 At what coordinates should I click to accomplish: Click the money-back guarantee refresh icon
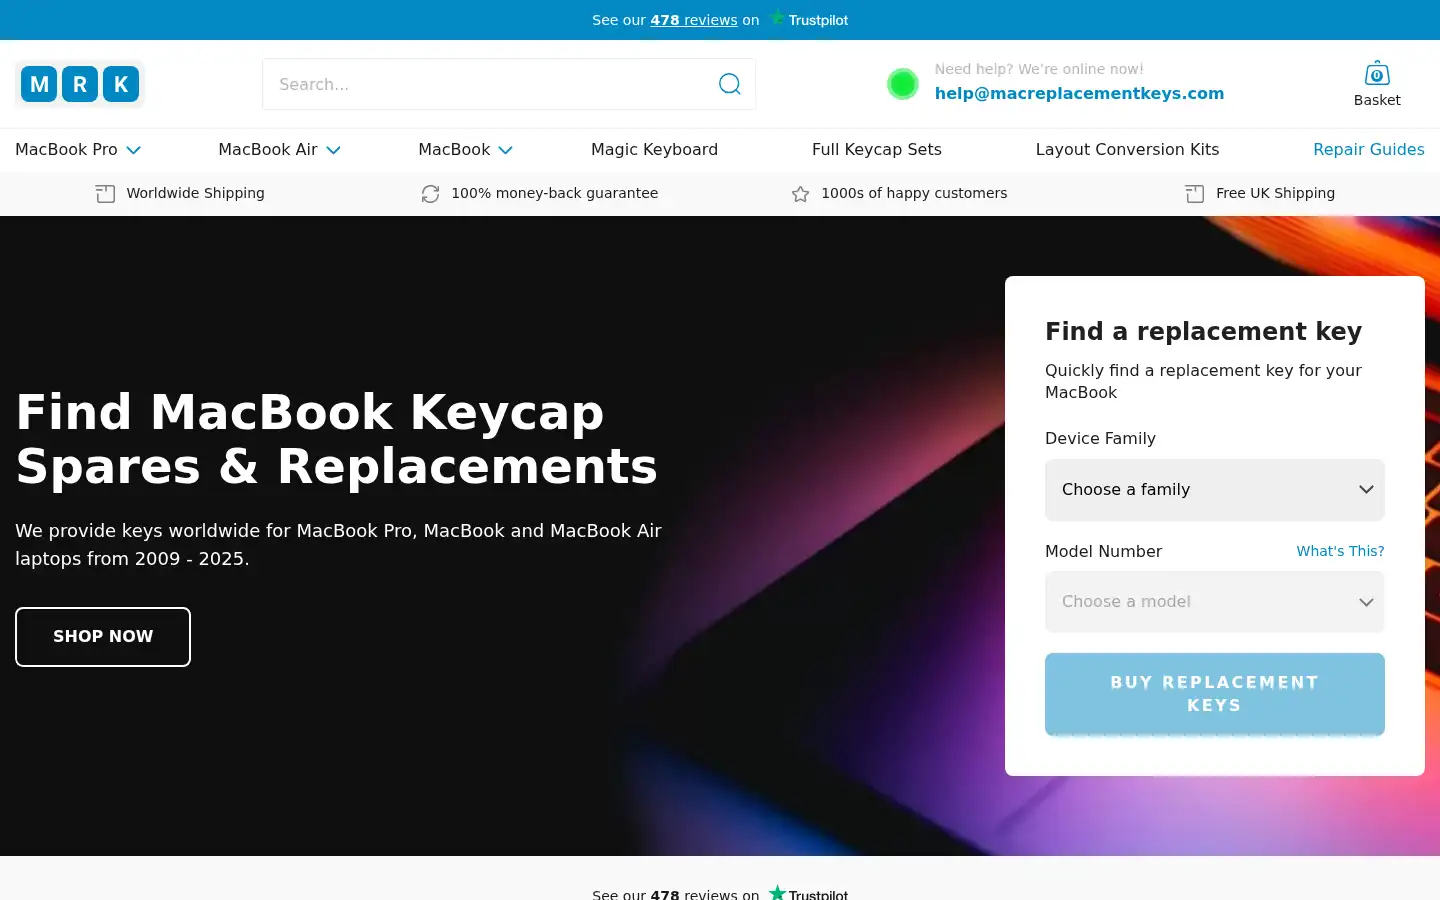430,194
